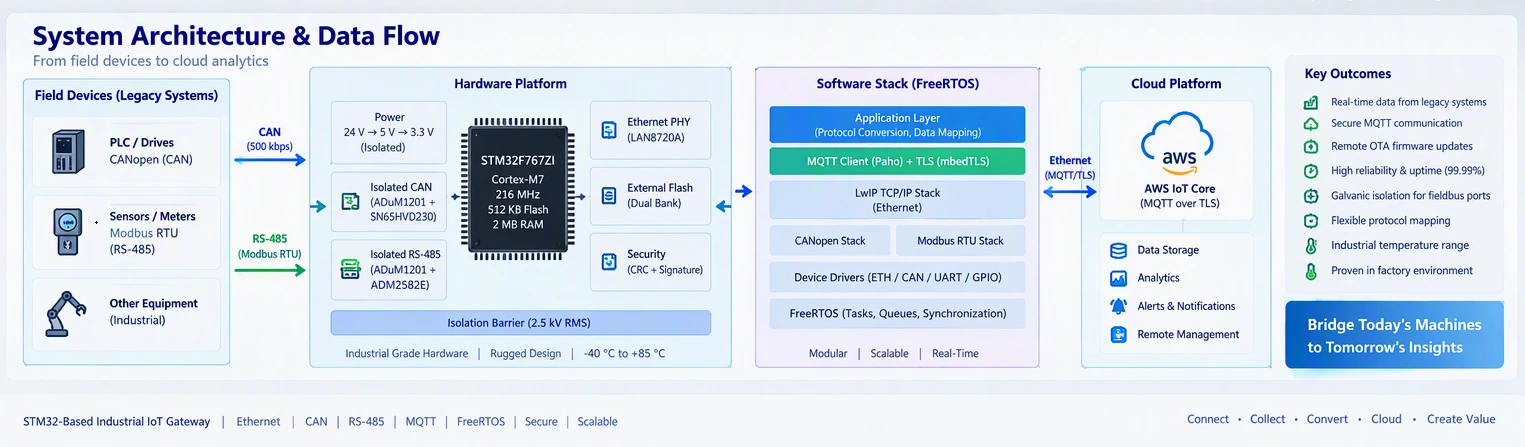Click the Proven in factory environment icon
Screen dimensions: 1525x447
coord(1311,271)
